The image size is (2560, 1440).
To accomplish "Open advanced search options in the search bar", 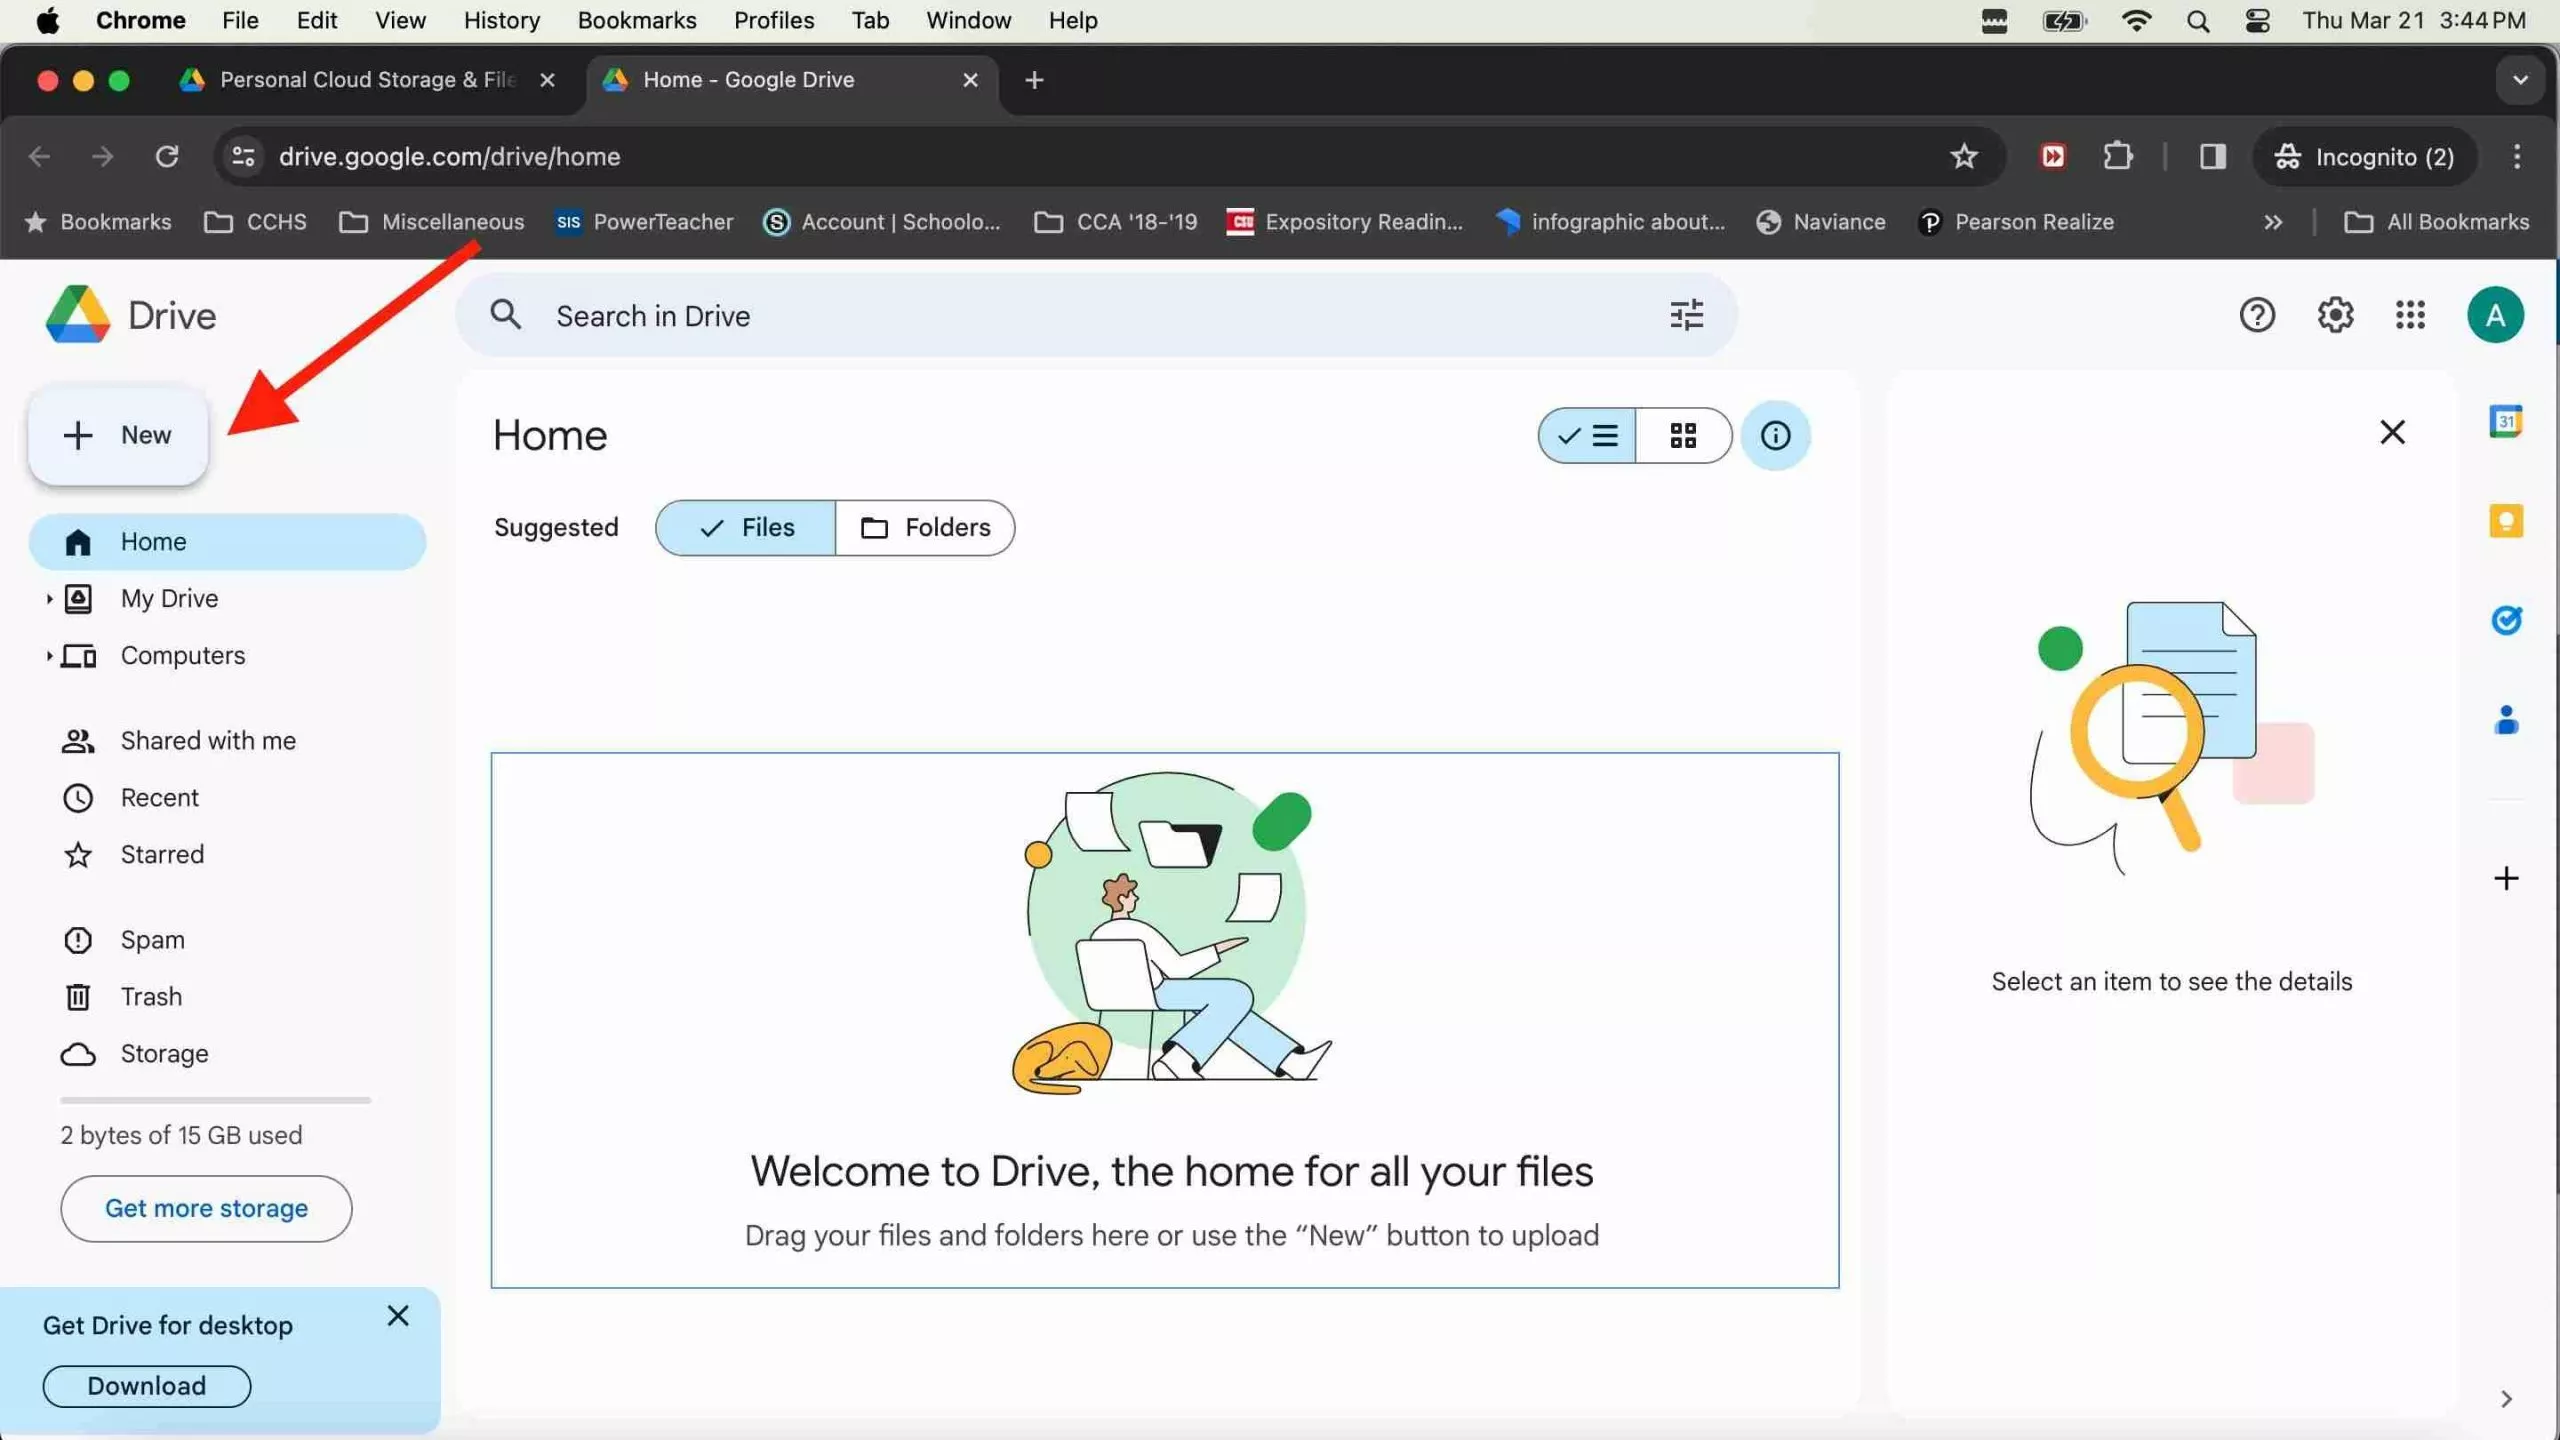I will click(x=1686, y=314).
